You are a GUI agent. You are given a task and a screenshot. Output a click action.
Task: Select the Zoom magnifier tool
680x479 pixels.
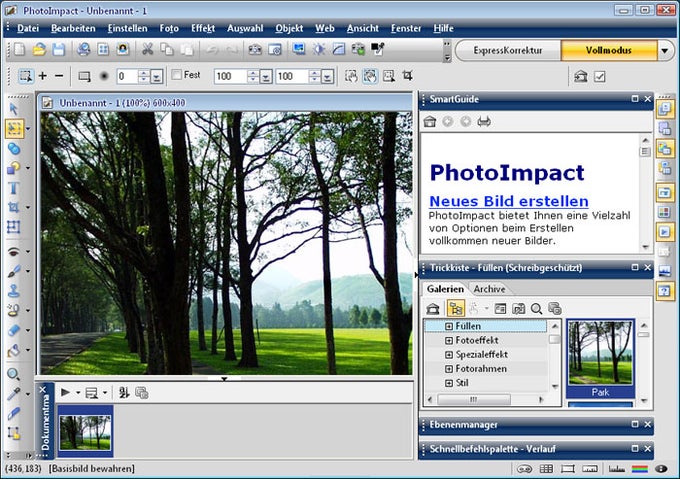tap(13, 374)
